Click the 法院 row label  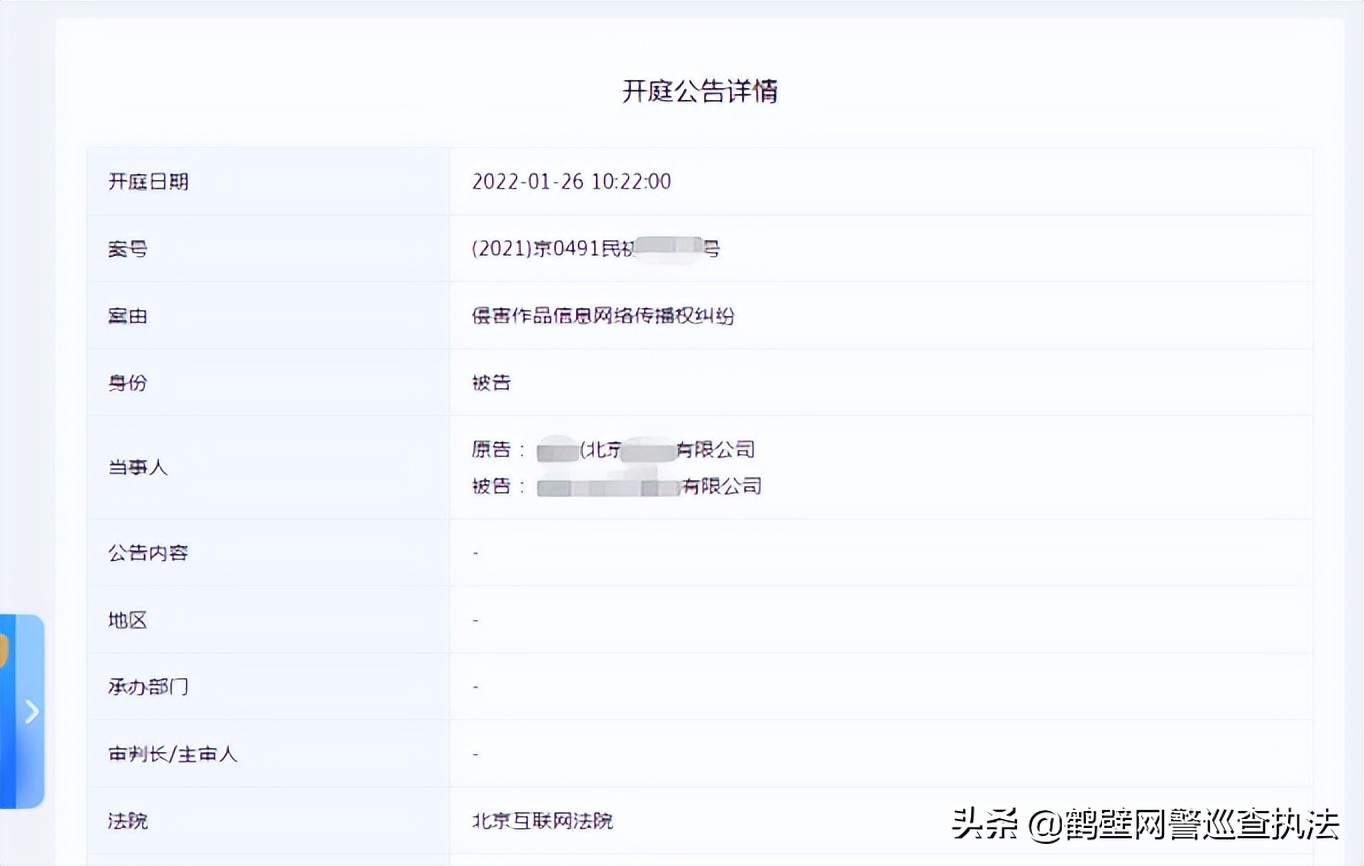(x=126, y=821)
